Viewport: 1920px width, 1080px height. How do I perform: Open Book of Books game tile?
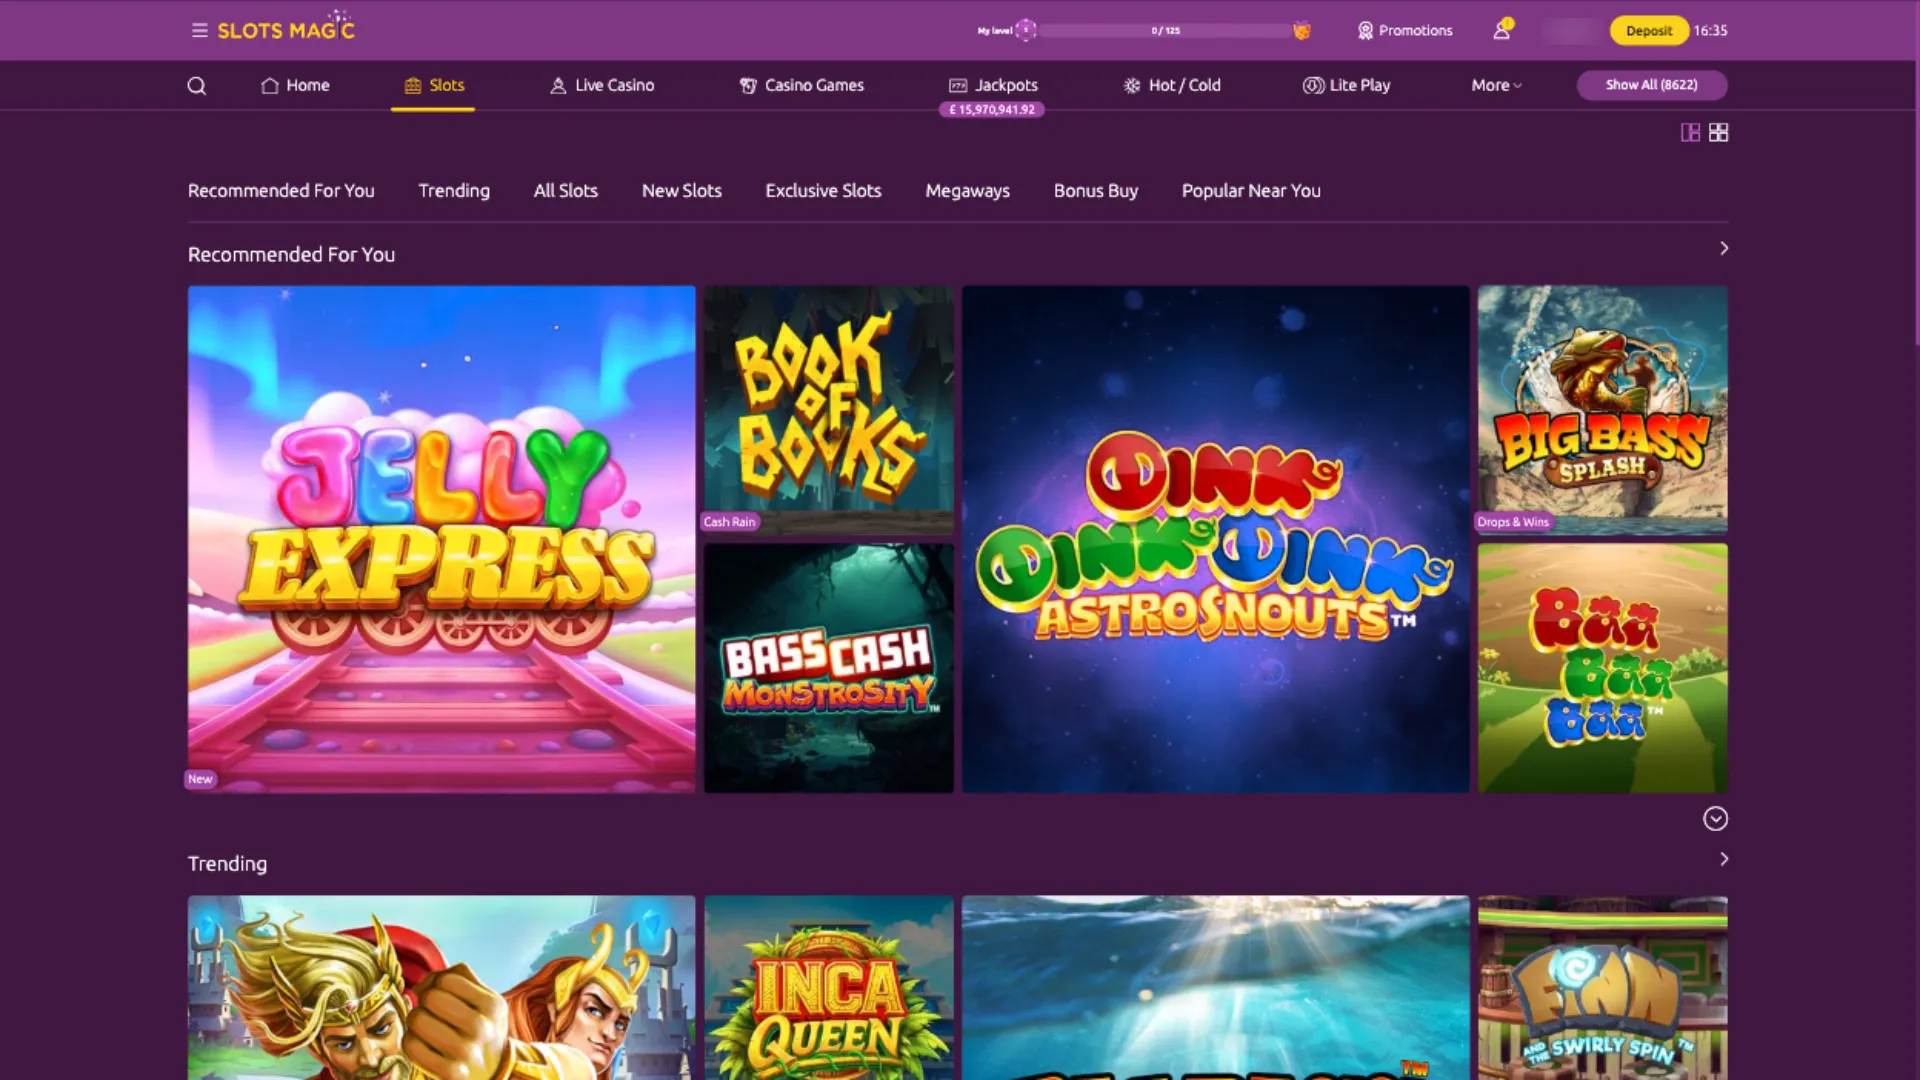[x=828, y=410]
